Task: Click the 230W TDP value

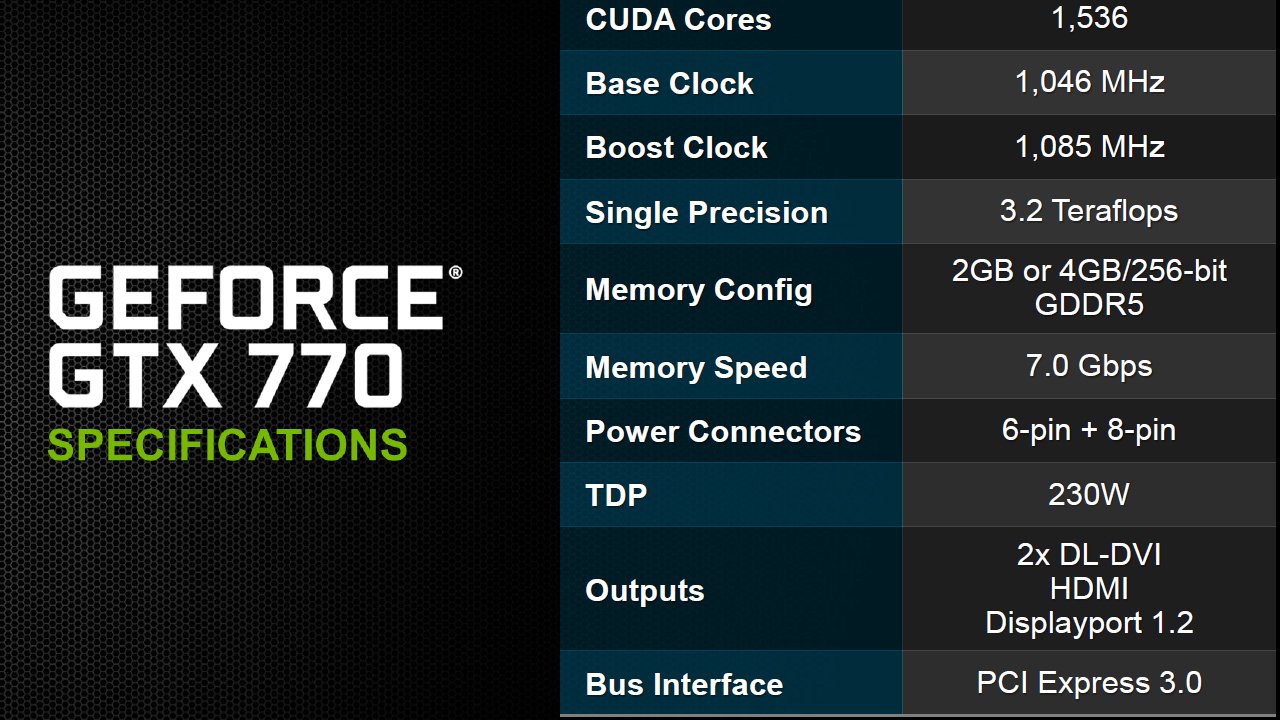Action: click(1089, 494)
